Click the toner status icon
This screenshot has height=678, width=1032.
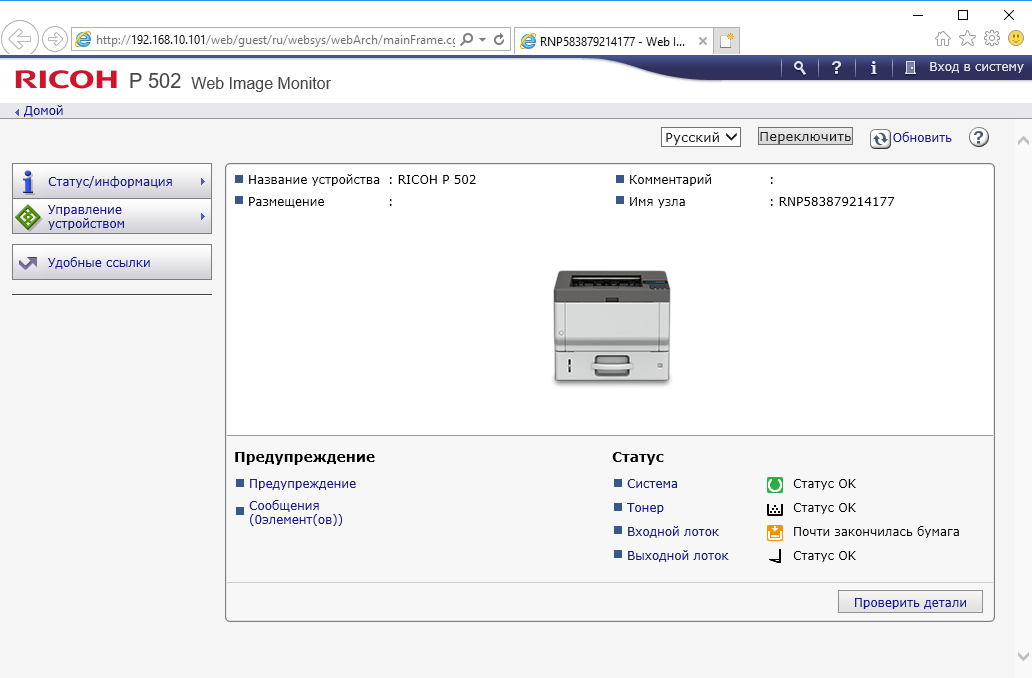(x=775, y=509)
